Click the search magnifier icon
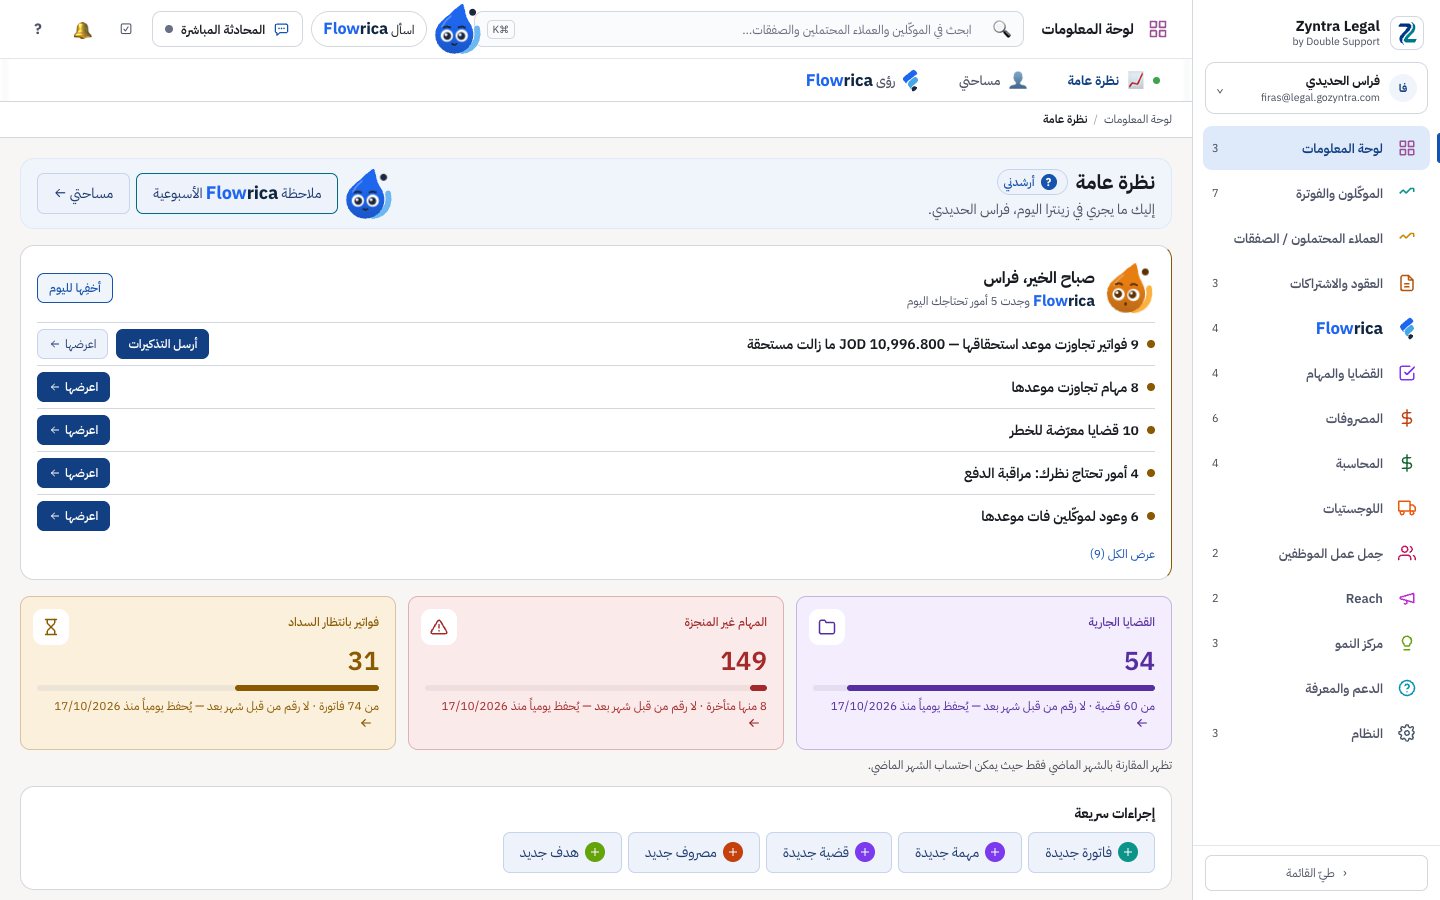This screenshot has width=1440, height=900. (1001, 29)
